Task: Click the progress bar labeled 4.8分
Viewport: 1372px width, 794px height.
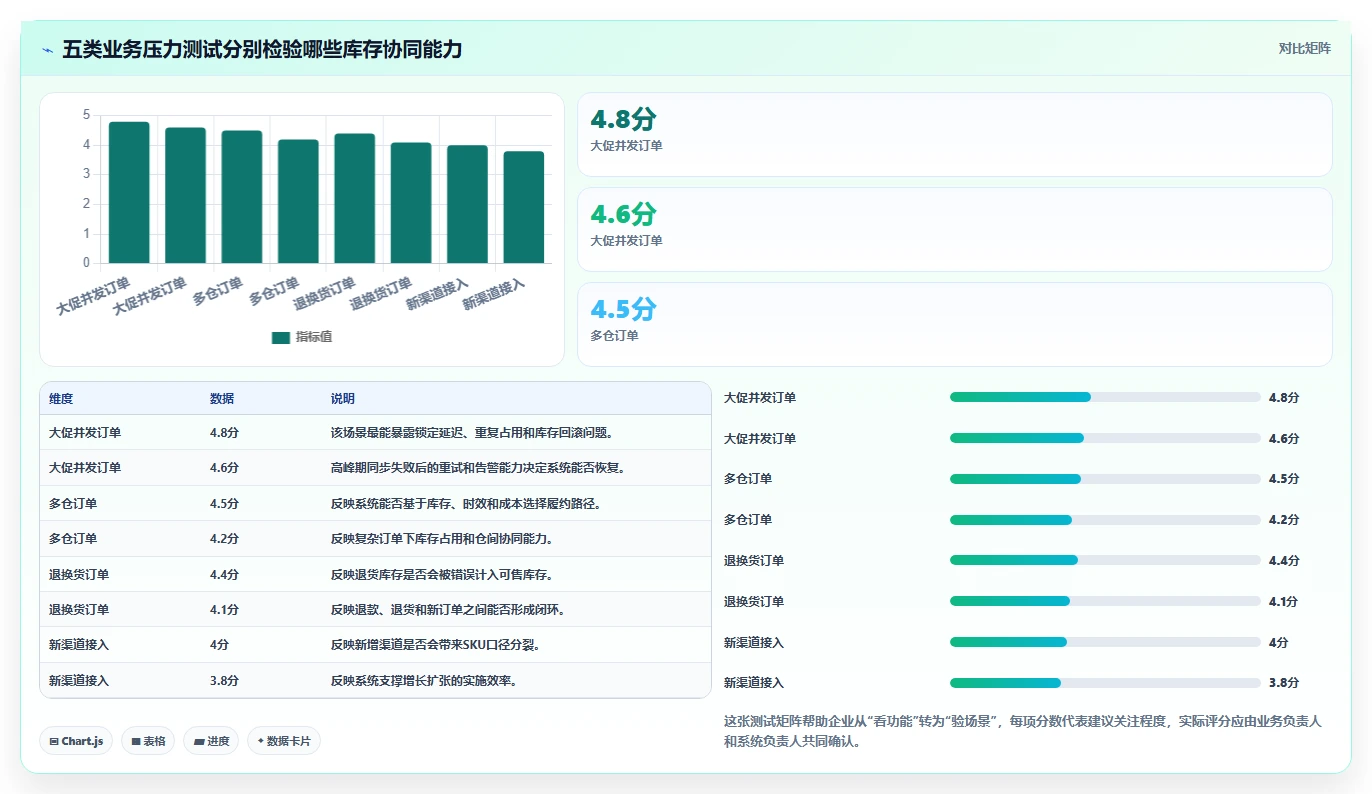Action: (x=1105, y=397)
